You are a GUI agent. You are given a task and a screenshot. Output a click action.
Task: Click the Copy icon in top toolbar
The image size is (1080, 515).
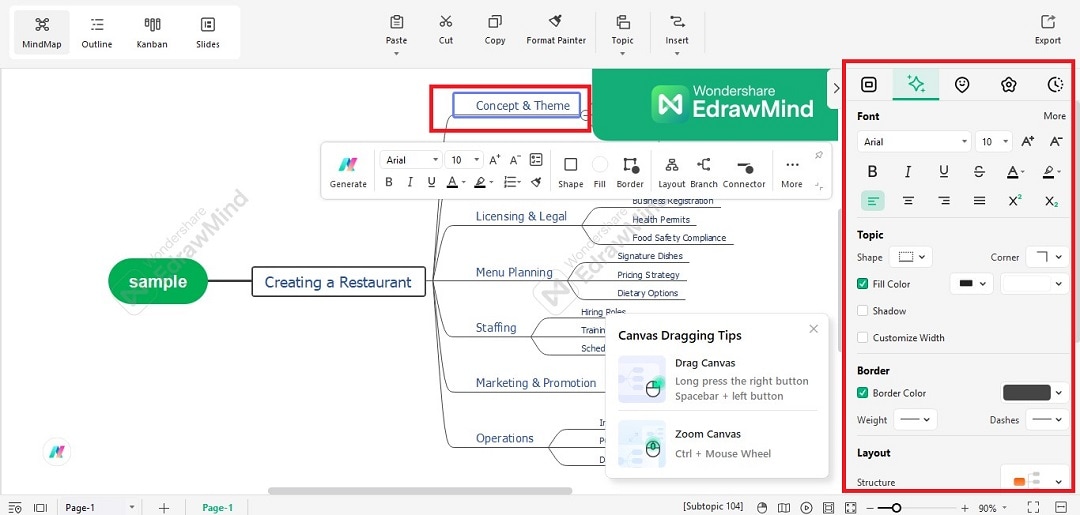pos(495,22)
